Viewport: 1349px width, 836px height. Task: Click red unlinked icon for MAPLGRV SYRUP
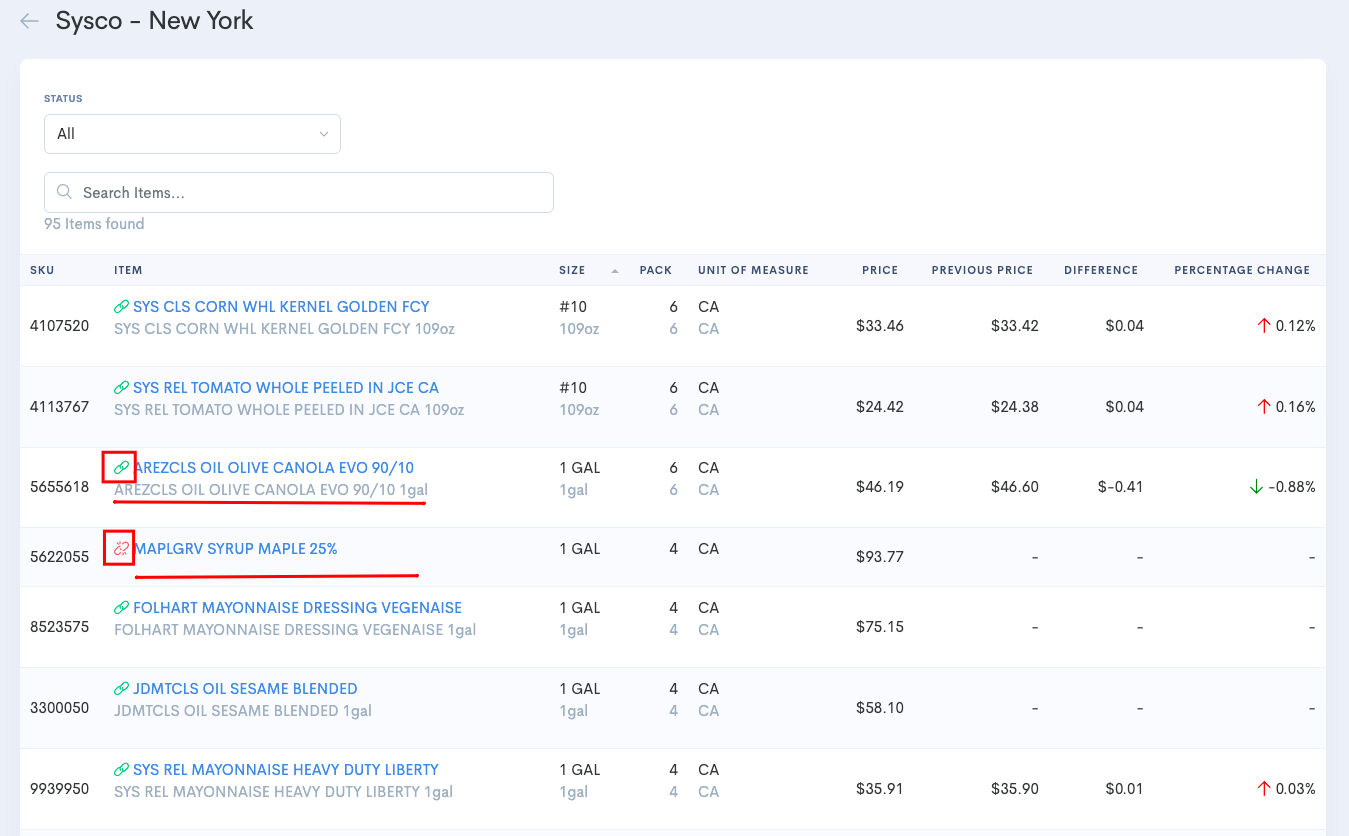coord(121,549)
